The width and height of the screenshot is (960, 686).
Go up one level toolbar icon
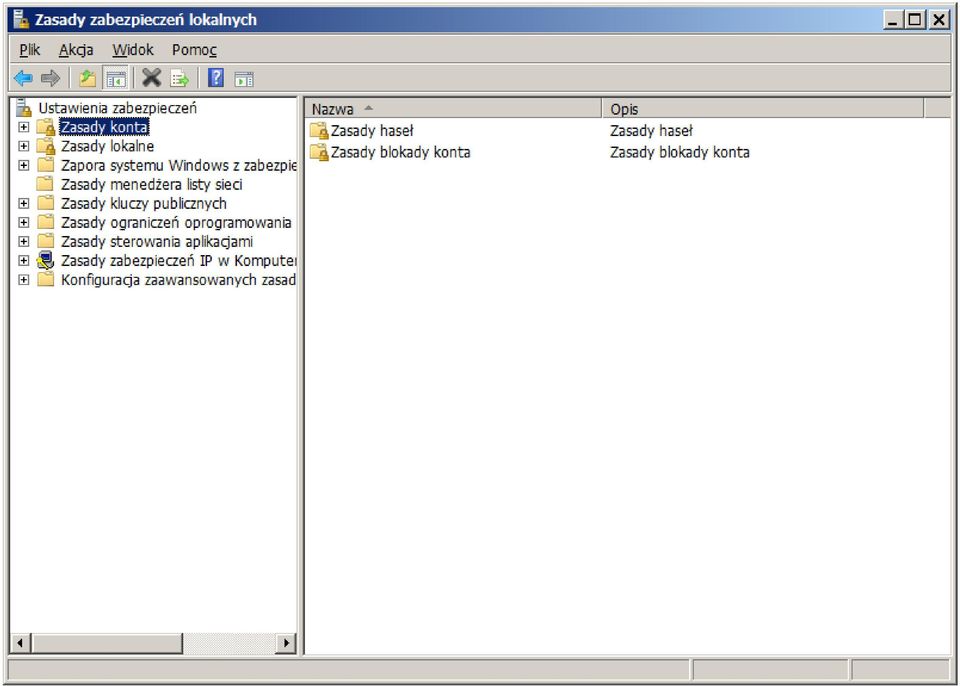[x=88, y=78]
